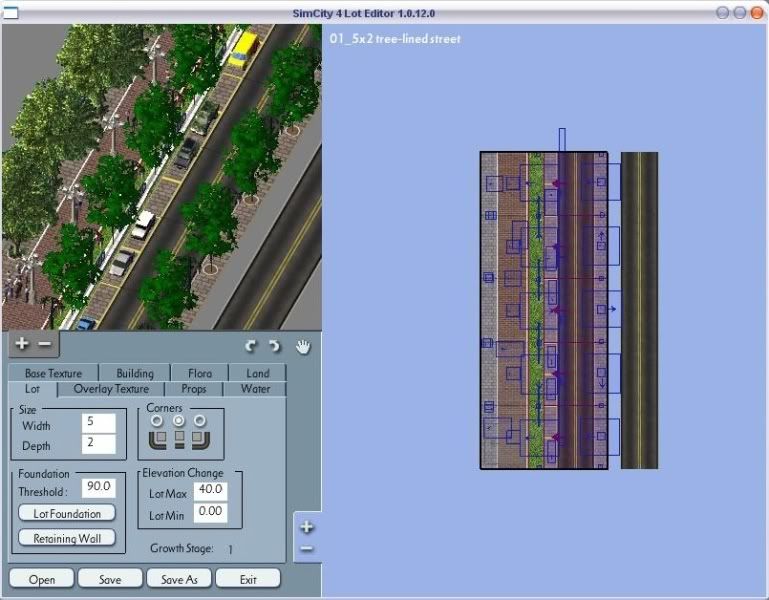Click the Open button

[42, 579]
